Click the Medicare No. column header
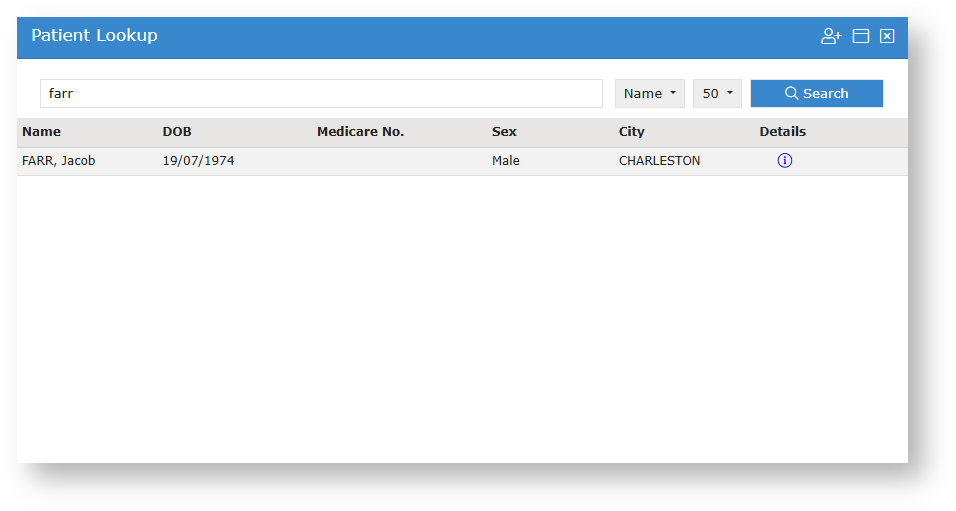 [360, 132]
